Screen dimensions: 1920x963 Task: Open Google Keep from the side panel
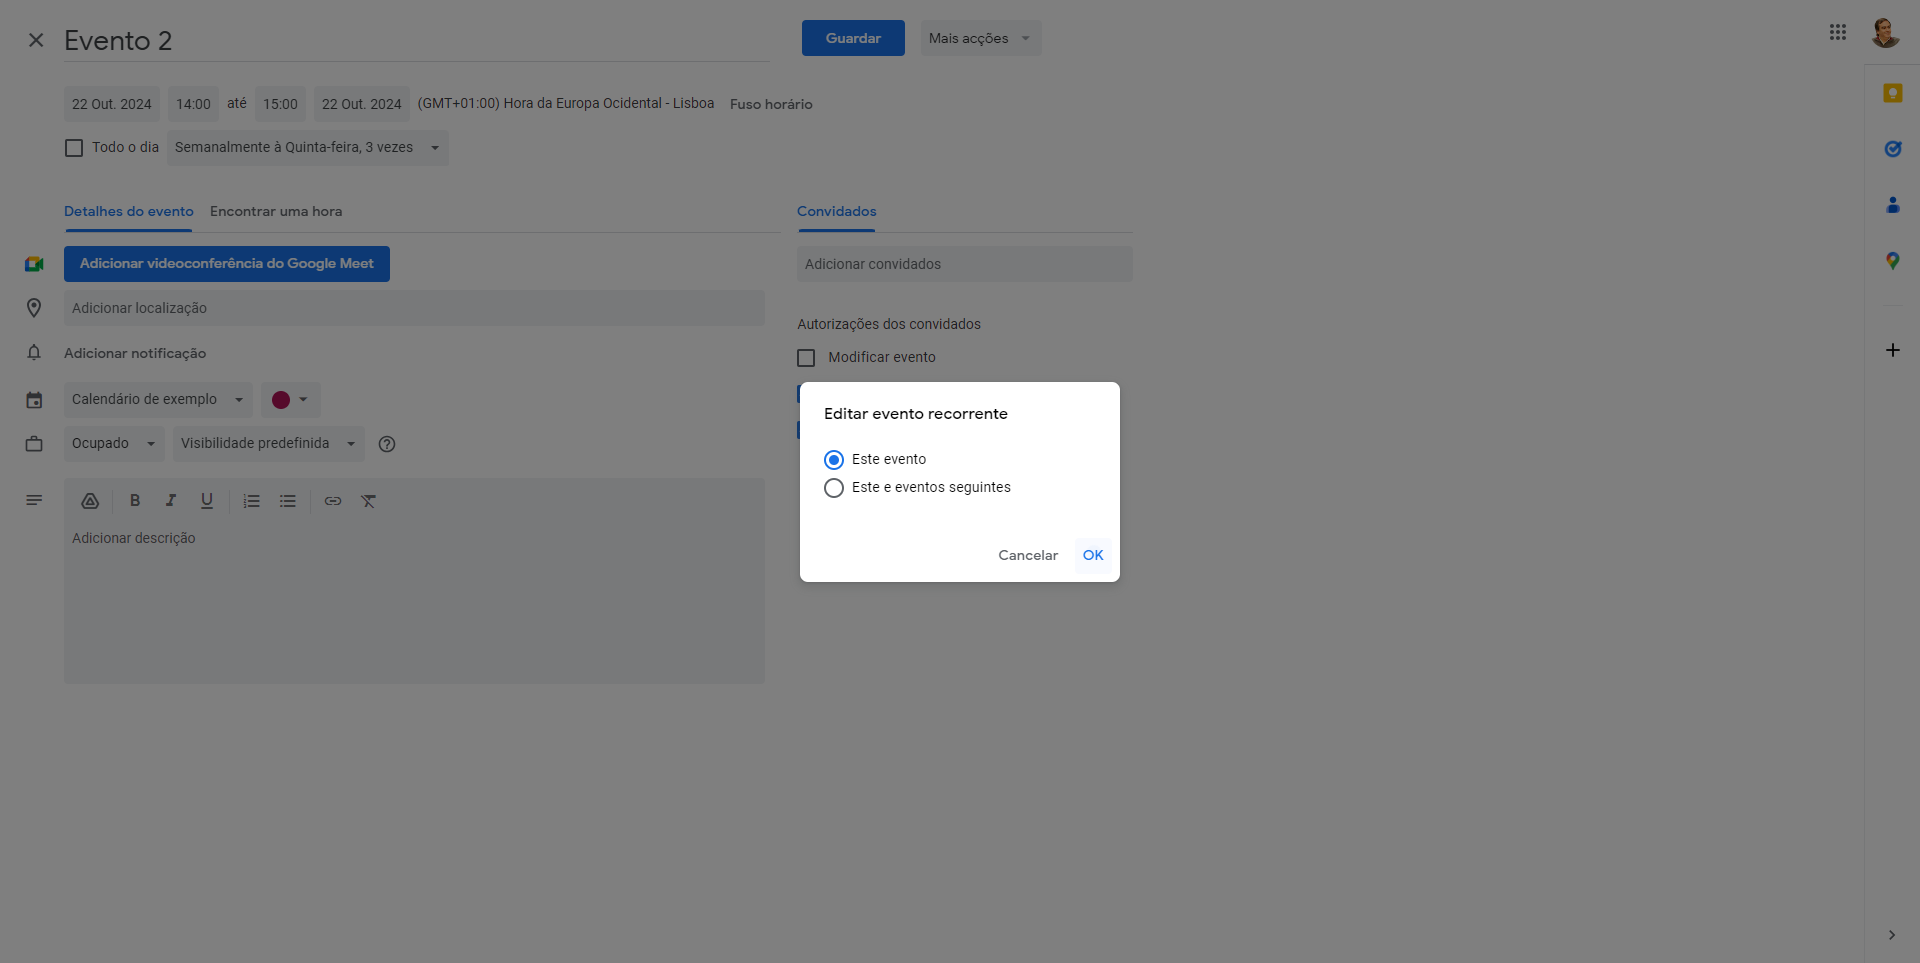click(x=1892, y=93)
